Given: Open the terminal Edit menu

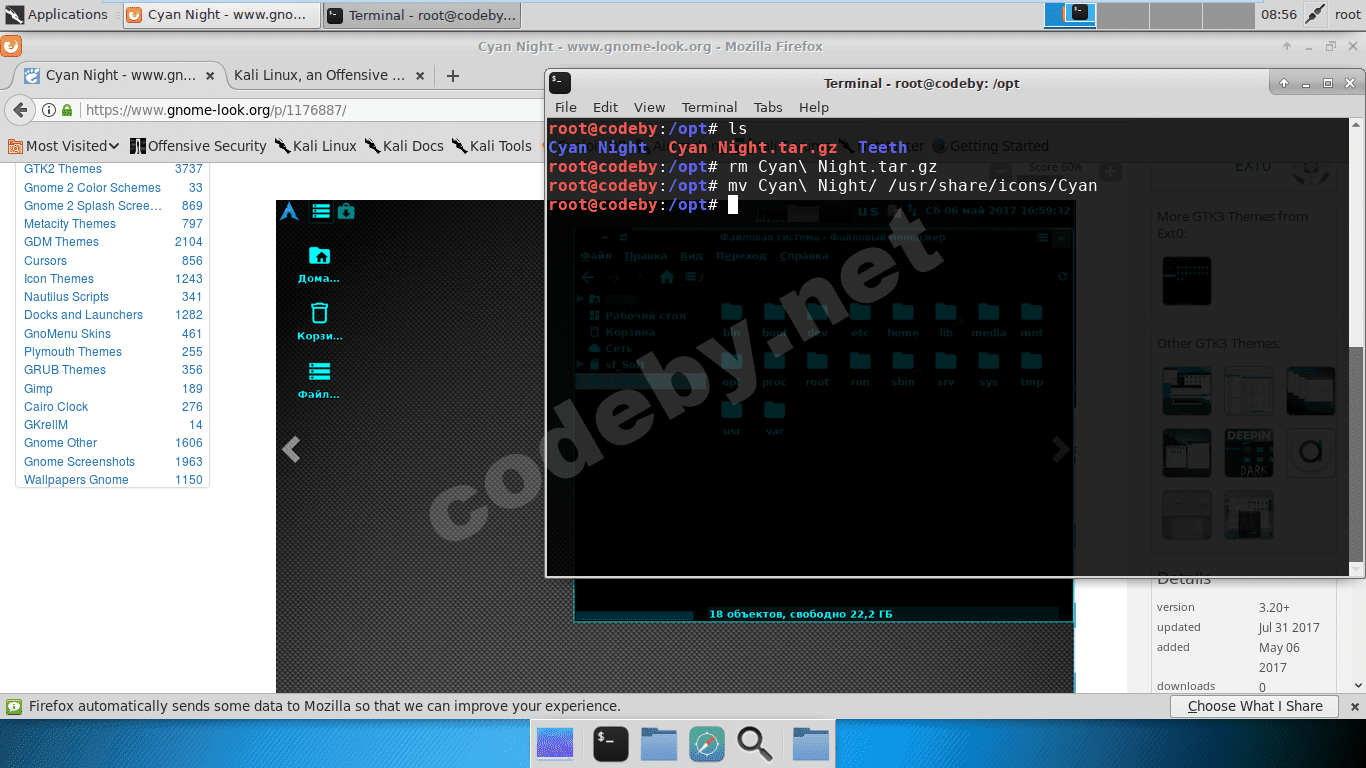Looking at the screenshot, I should tap(605, 107).
